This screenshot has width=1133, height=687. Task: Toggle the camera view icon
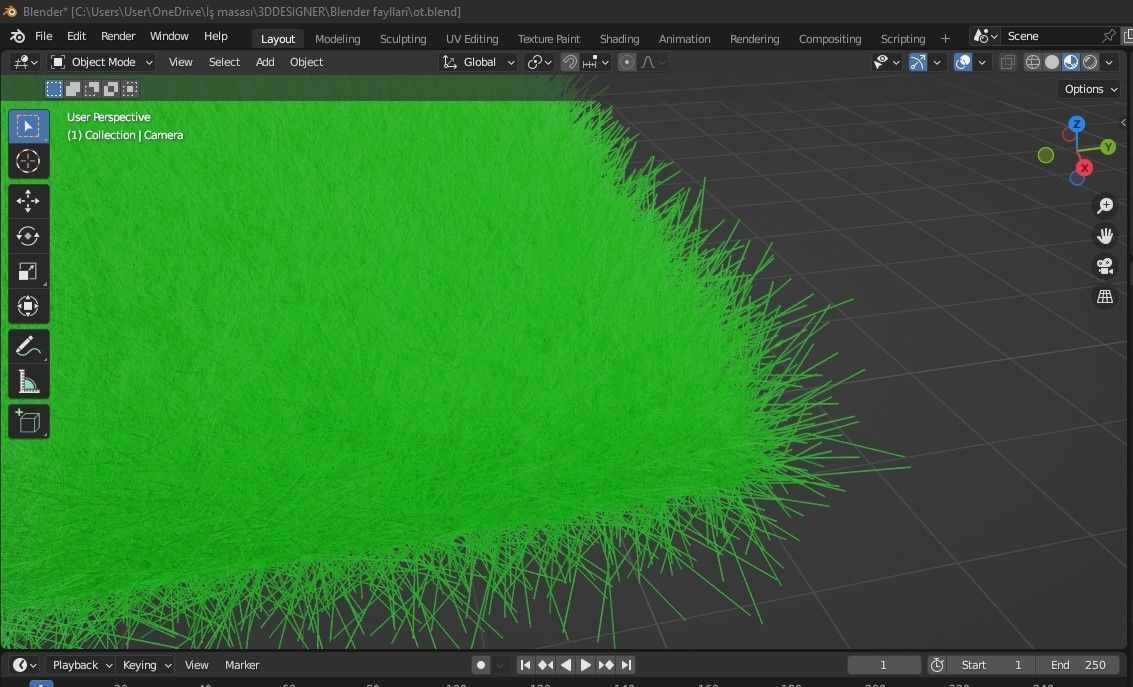(1105, 267)
